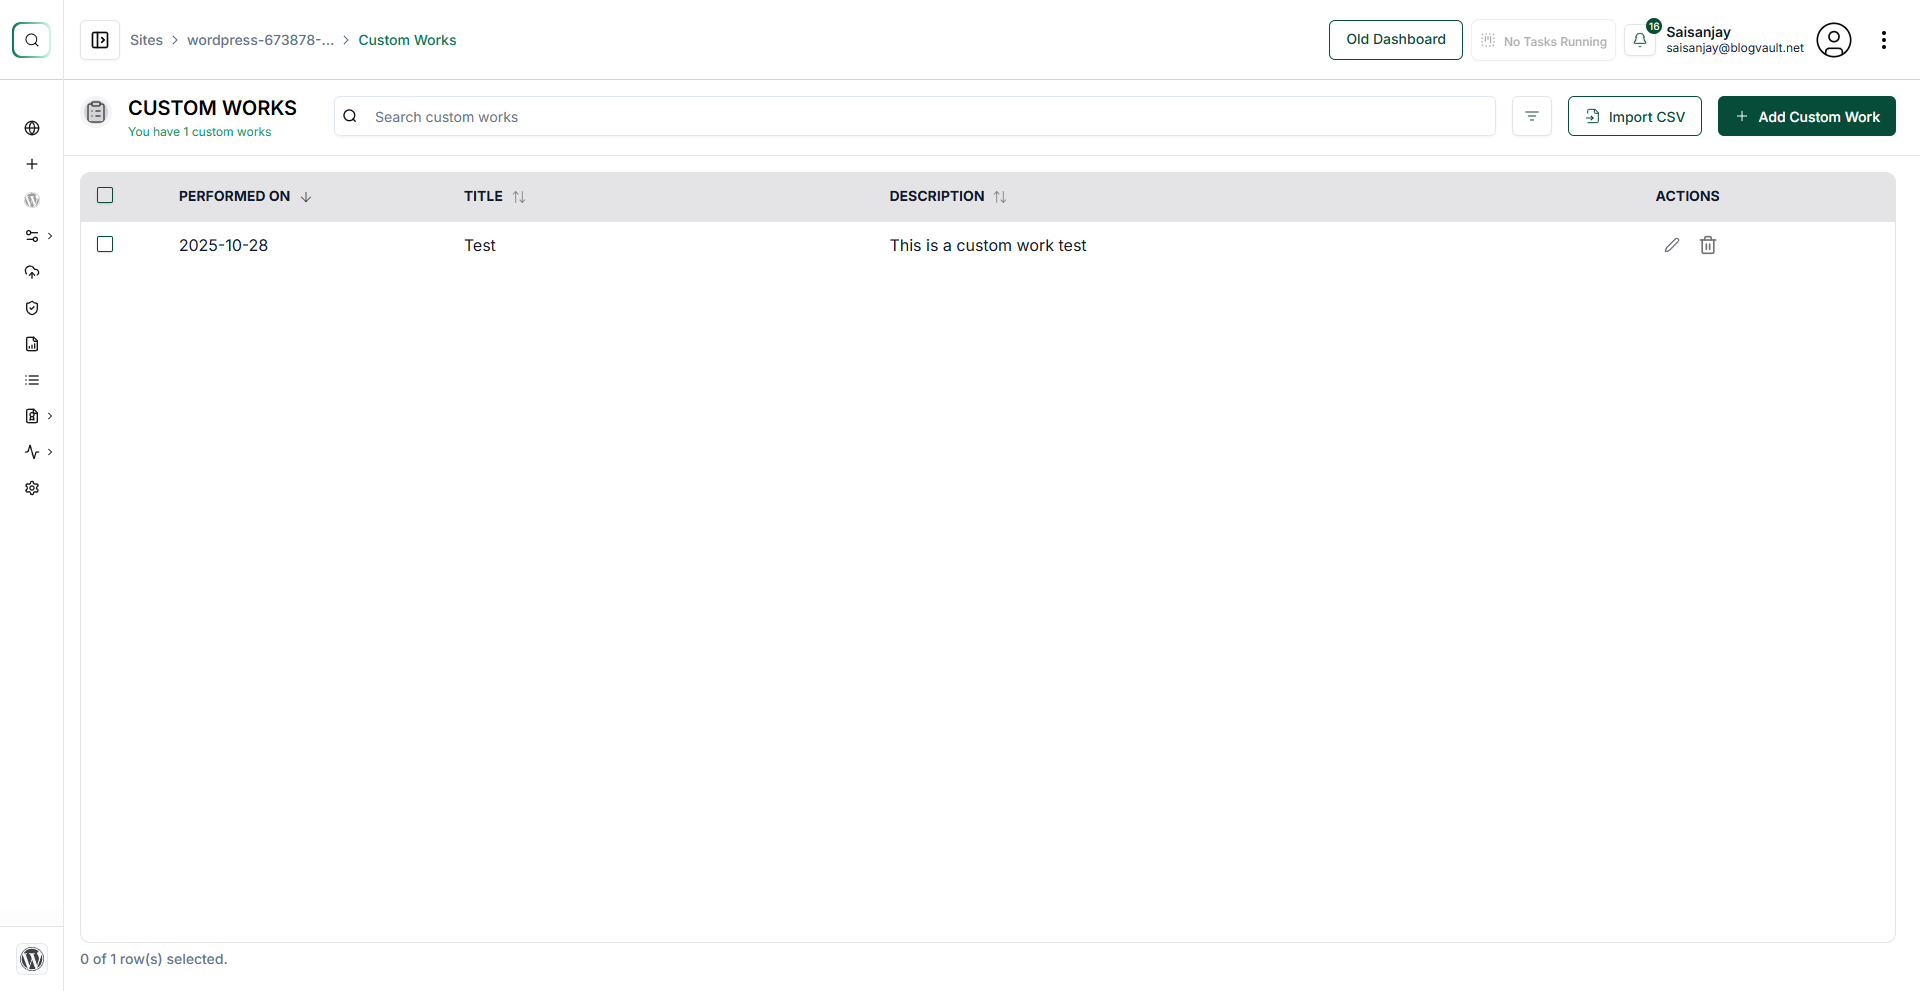Open the WordPress admin icon in sidebar
The image size is (1920, 991).
[x=32, y=200]
